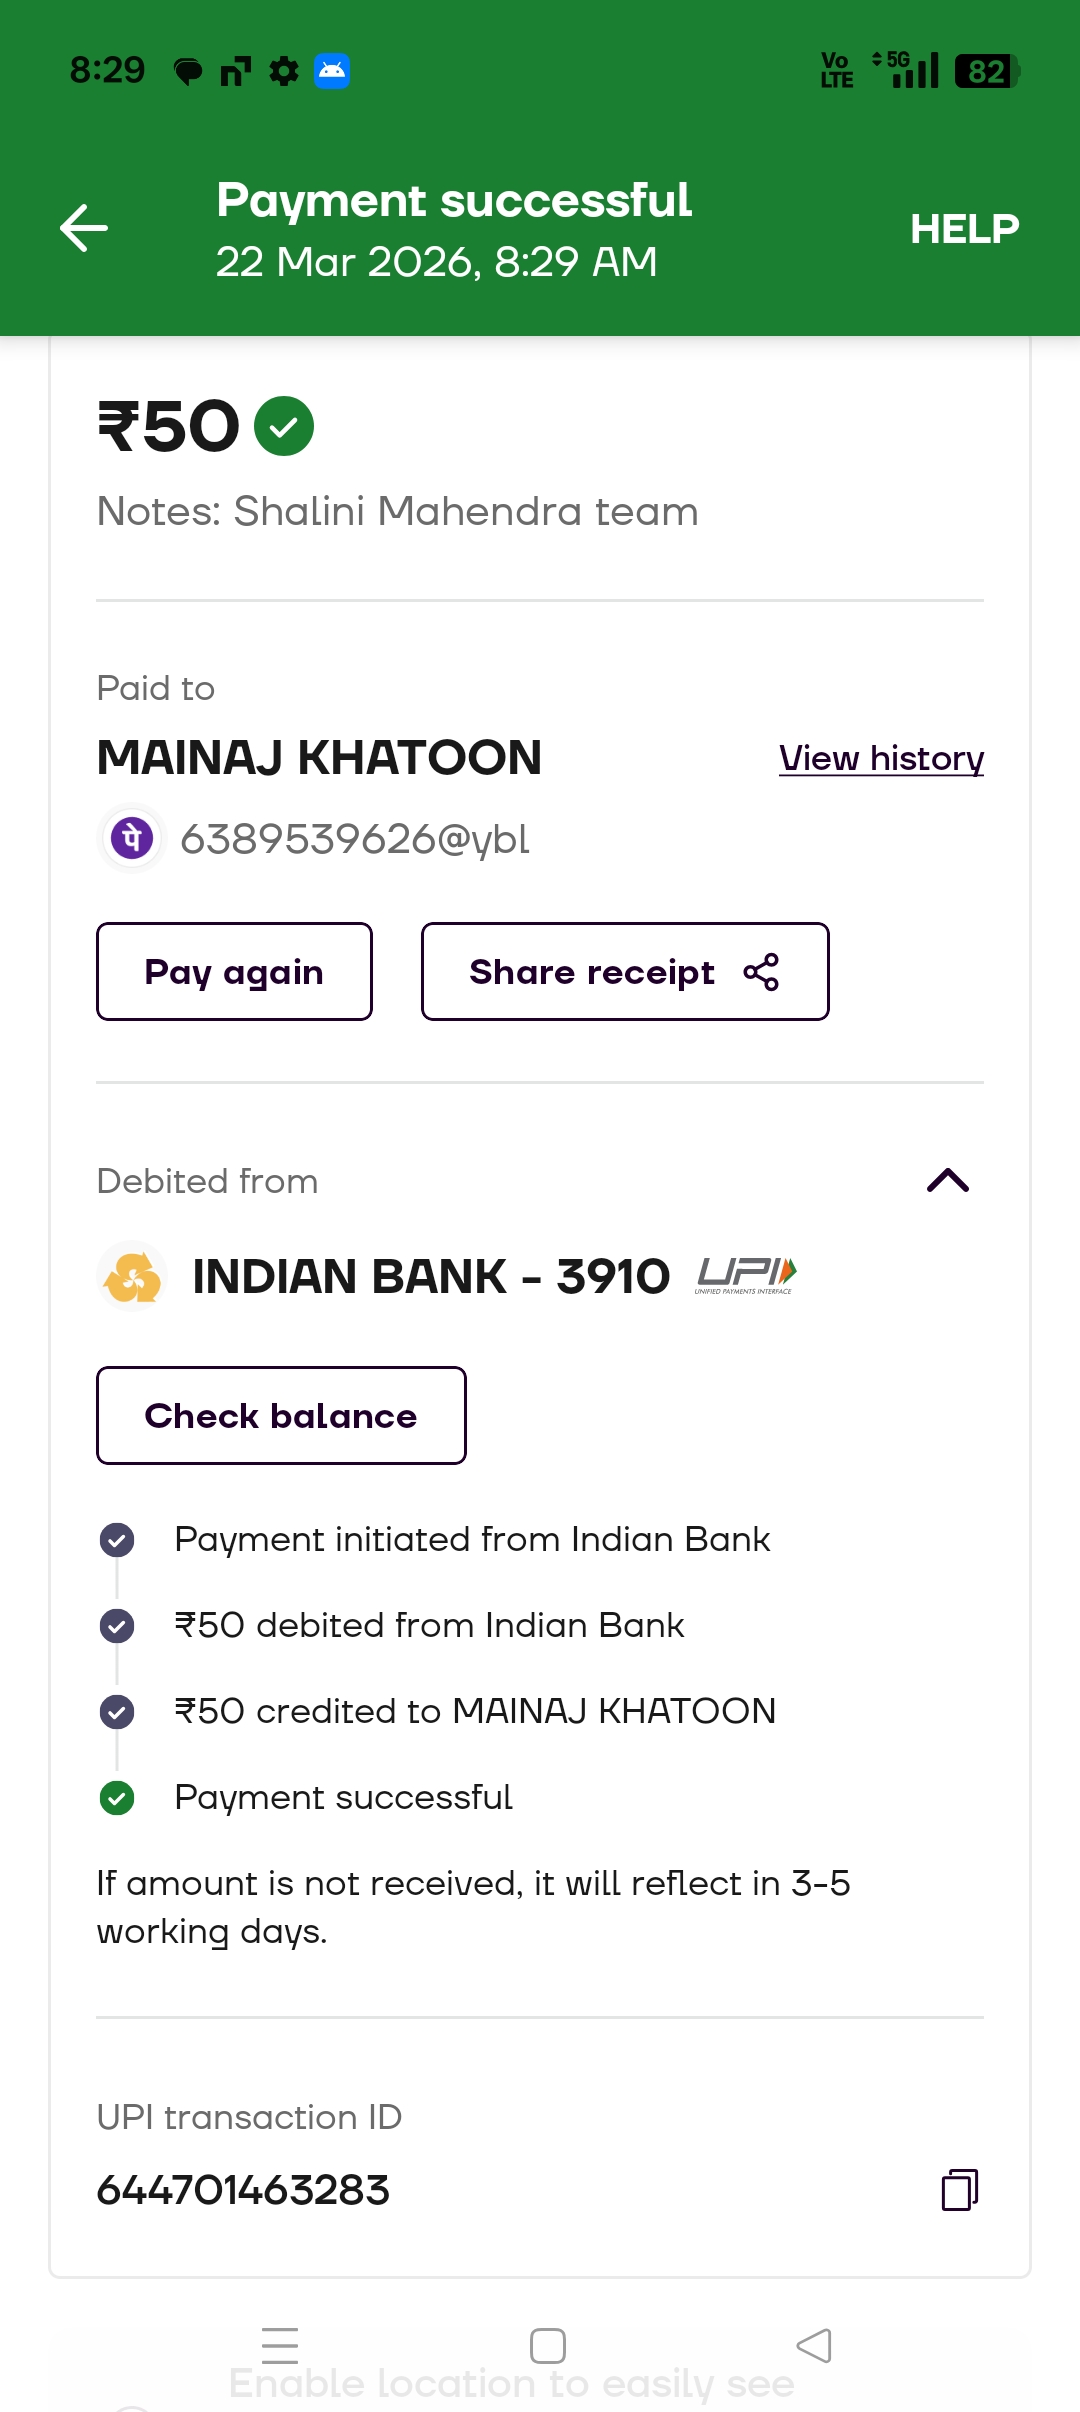Image resolution: width=1080 pixels, height=2412 pixels.
Task: Tap the UPI transaction ID number
Action: coord(243,2190)
